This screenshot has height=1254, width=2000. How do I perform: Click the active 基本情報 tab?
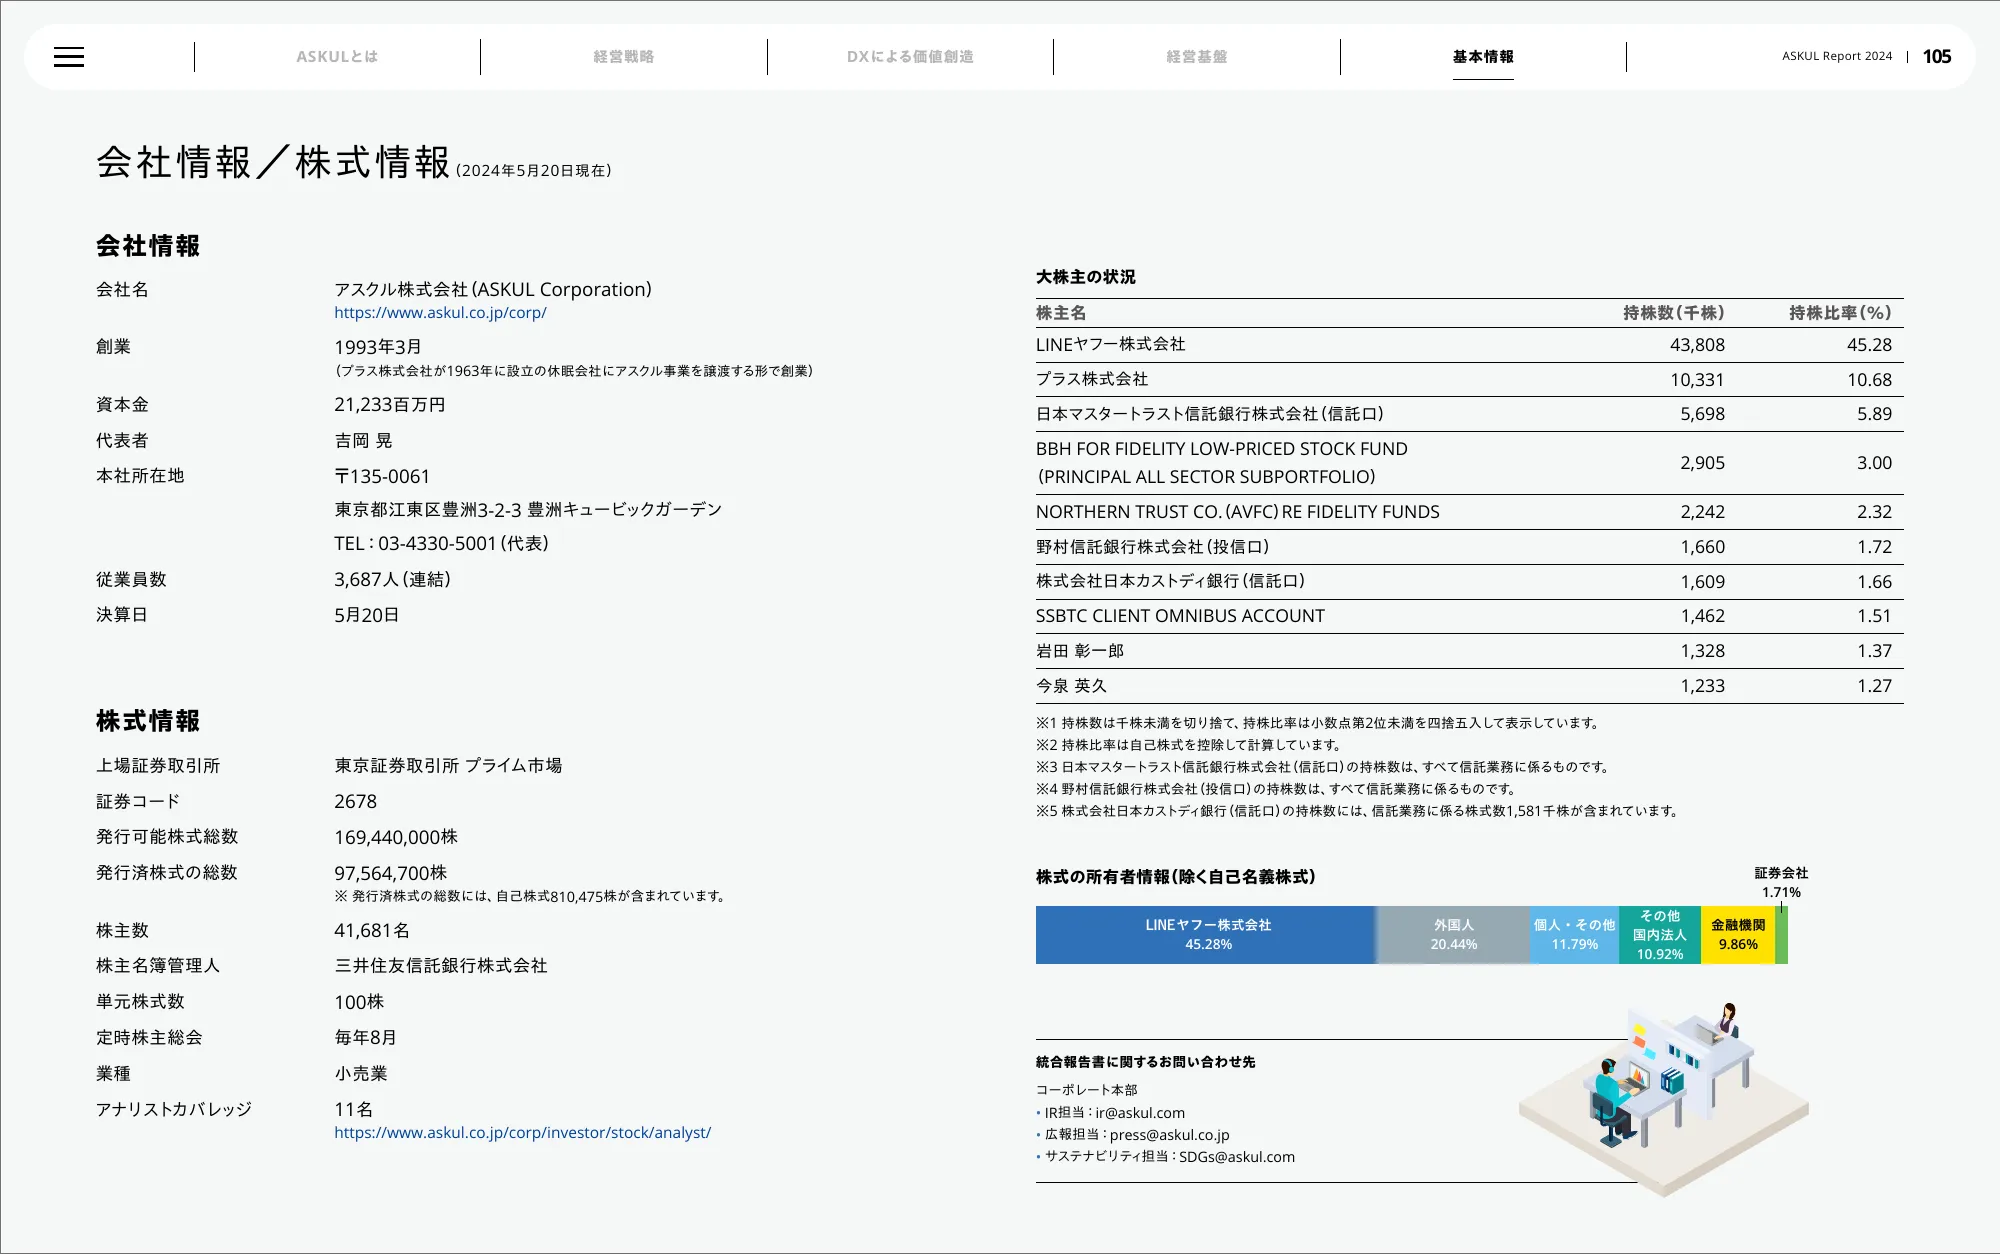pyautogui.click(x=1483, y=57)
